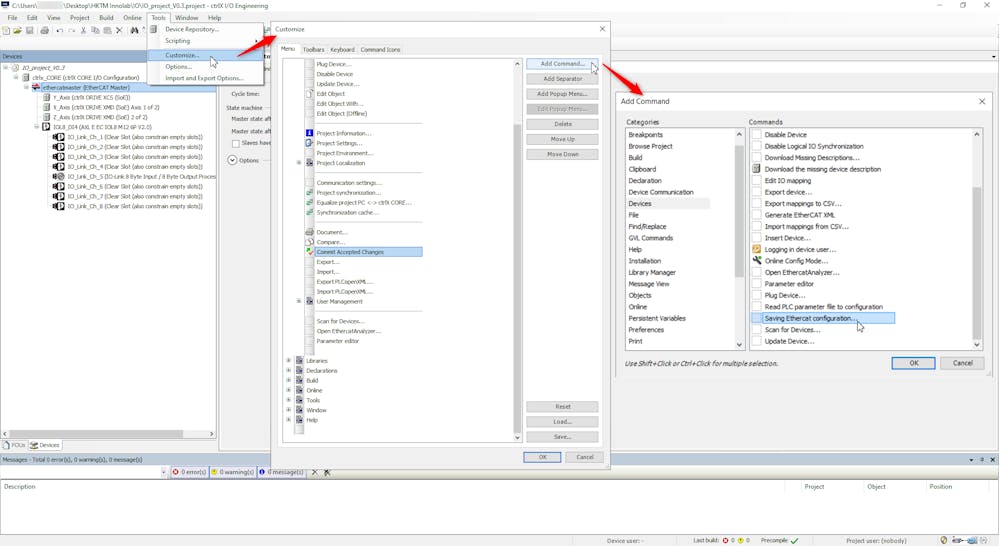
Task: Select Persistent Variables in Categories list
Action: tap(657, 318)
